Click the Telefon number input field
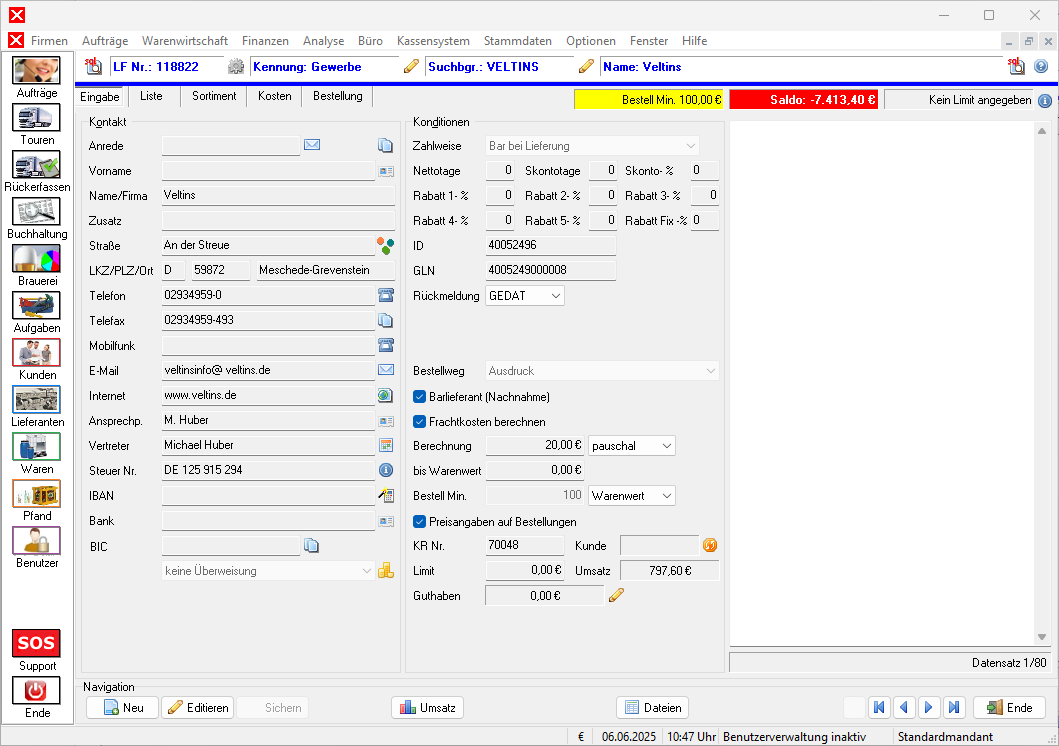 pos(267,296)
